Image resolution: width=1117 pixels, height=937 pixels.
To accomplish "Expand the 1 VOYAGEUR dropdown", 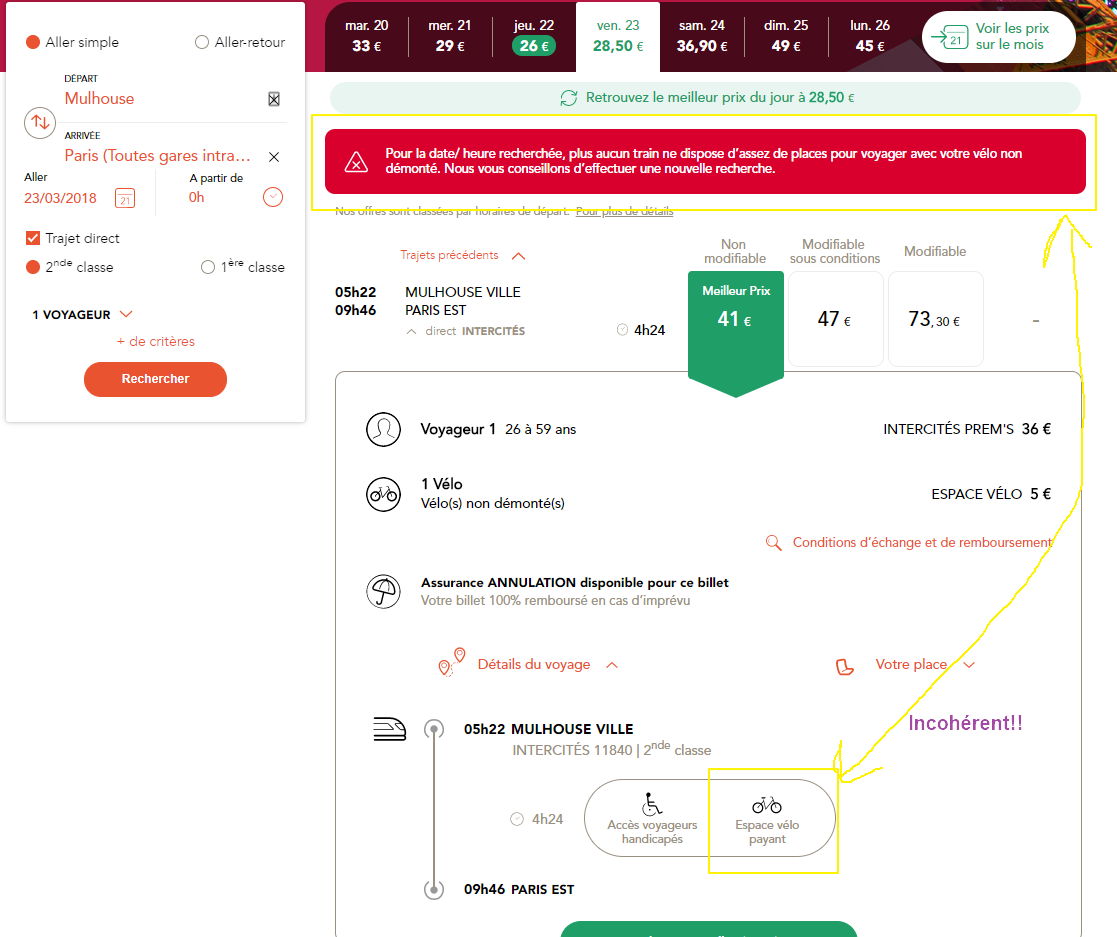I will (x=83, y=314).
